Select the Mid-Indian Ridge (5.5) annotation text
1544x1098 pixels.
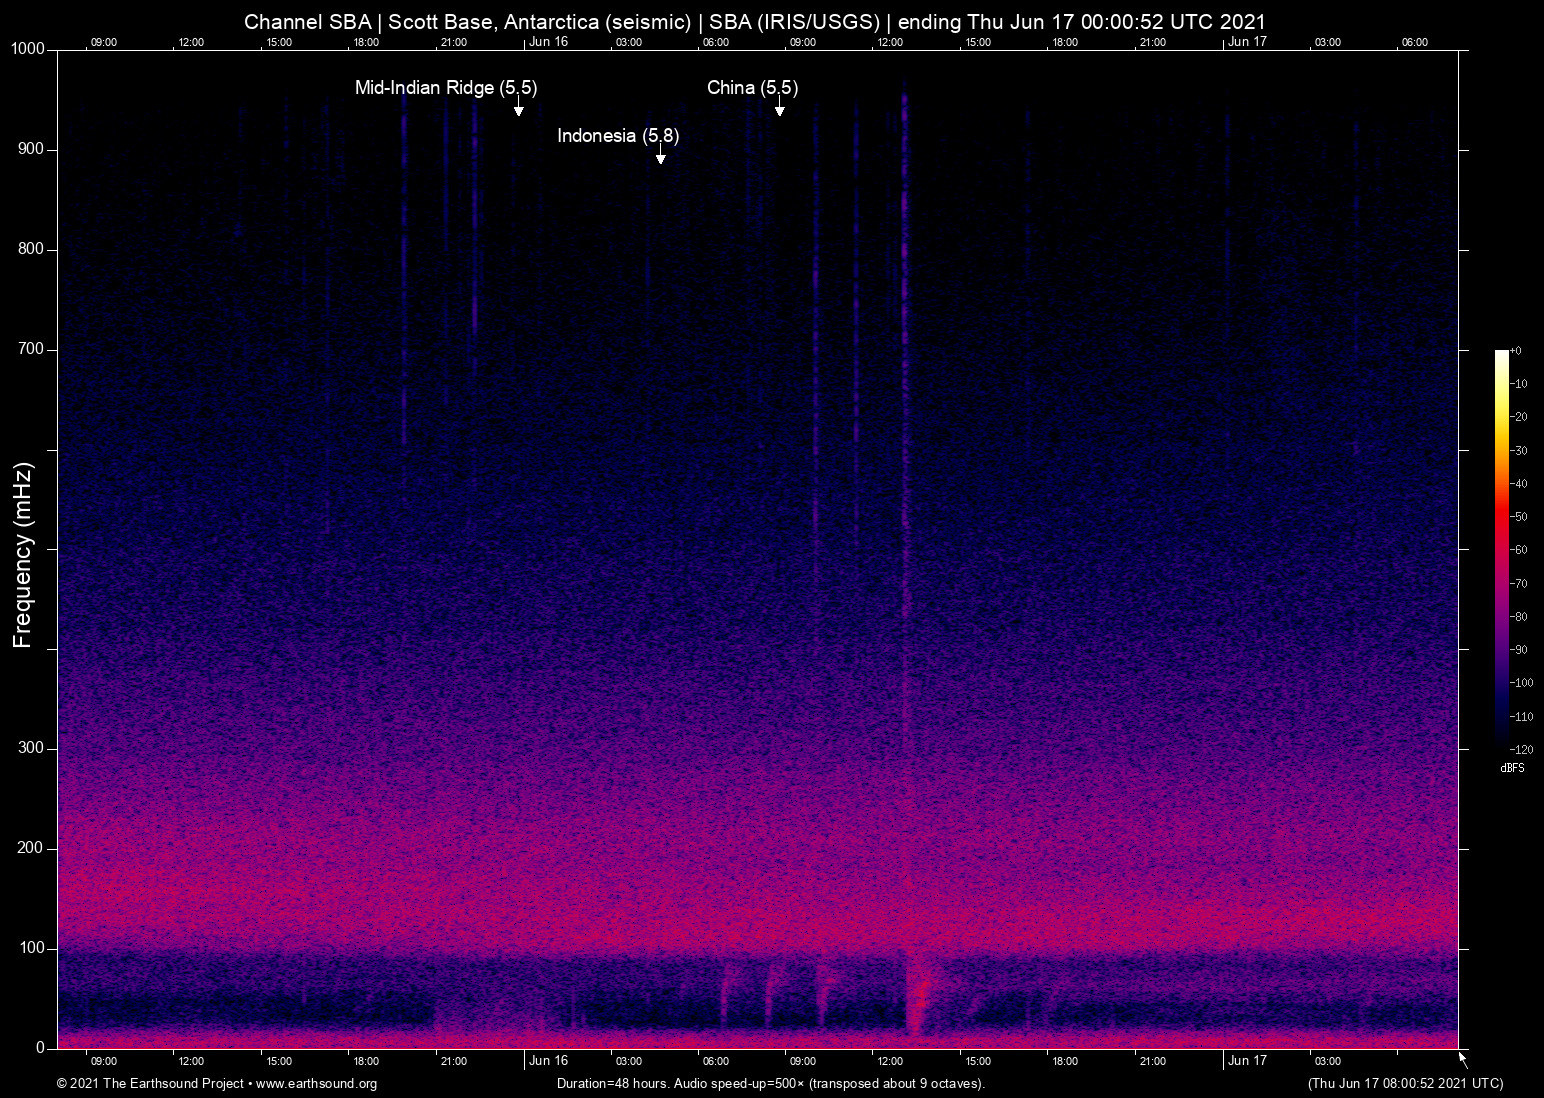coord(446,88)
